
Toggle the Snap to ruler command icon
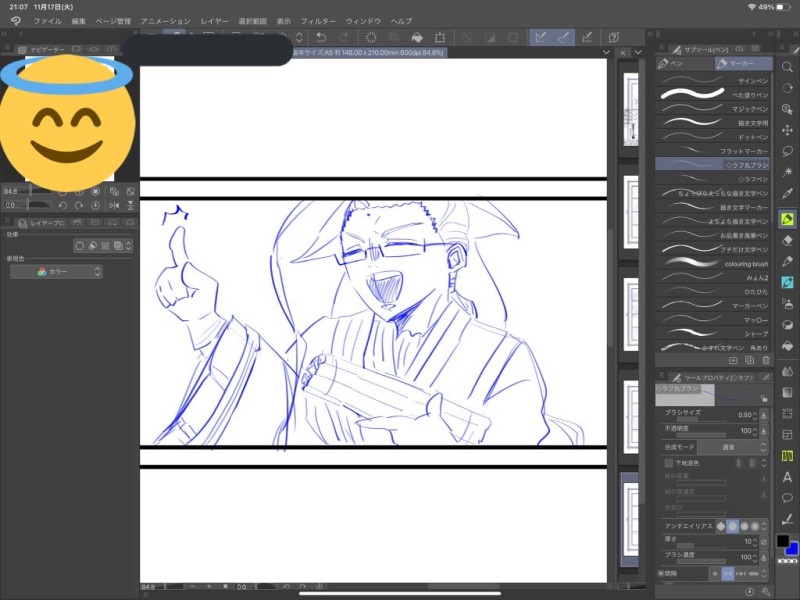[541, 37]
